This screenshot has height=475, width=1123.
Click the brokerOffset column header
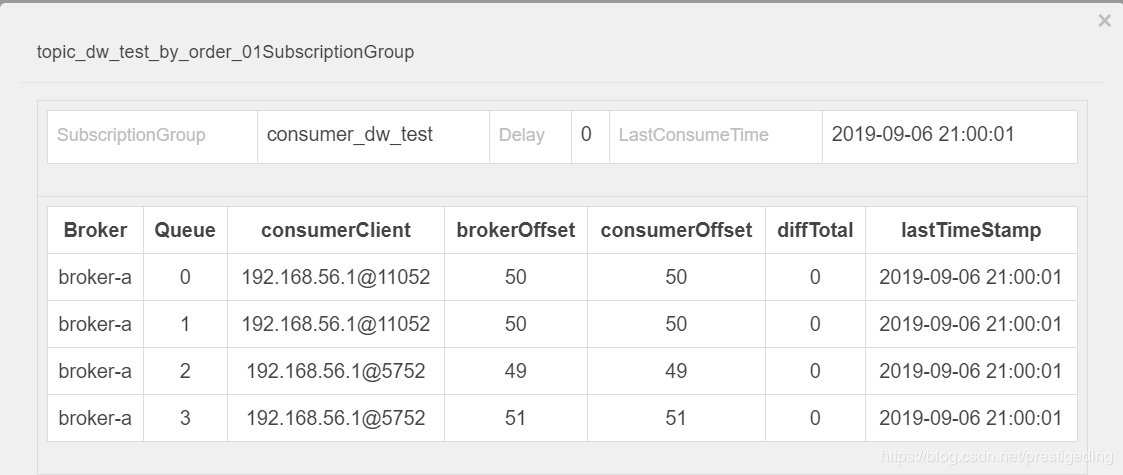point(516,230)
